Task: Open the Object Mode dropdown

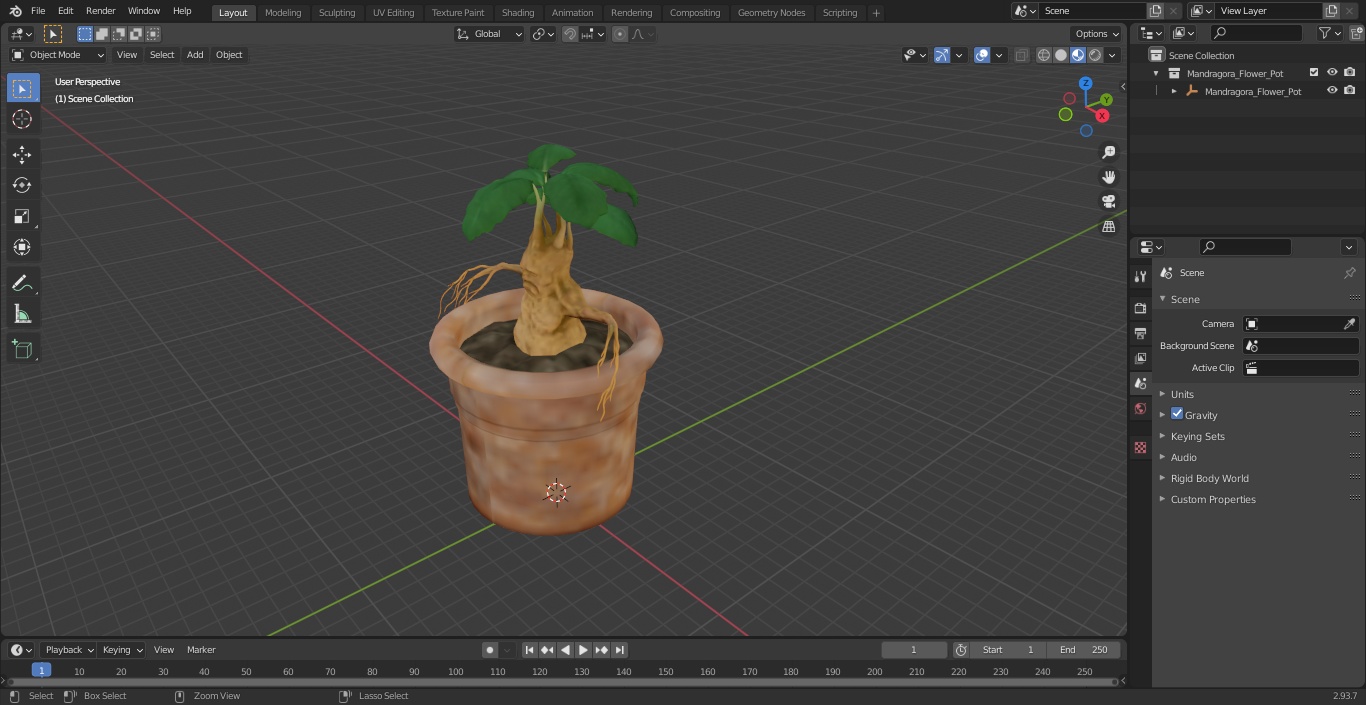Action: [x=58, y=55]
